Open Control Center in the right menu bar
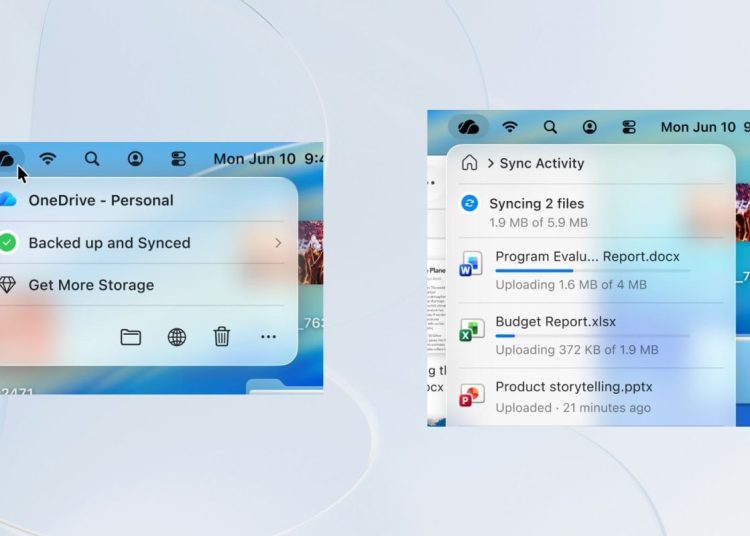The height and width of the screenshot is (536, 750). coord(629,127)
